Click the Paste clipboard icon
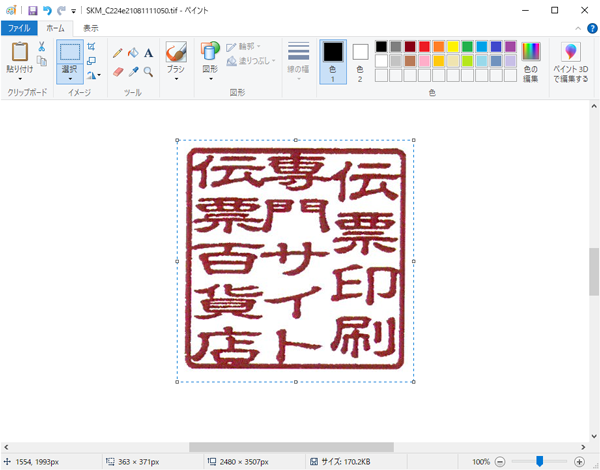 [20, 51]
